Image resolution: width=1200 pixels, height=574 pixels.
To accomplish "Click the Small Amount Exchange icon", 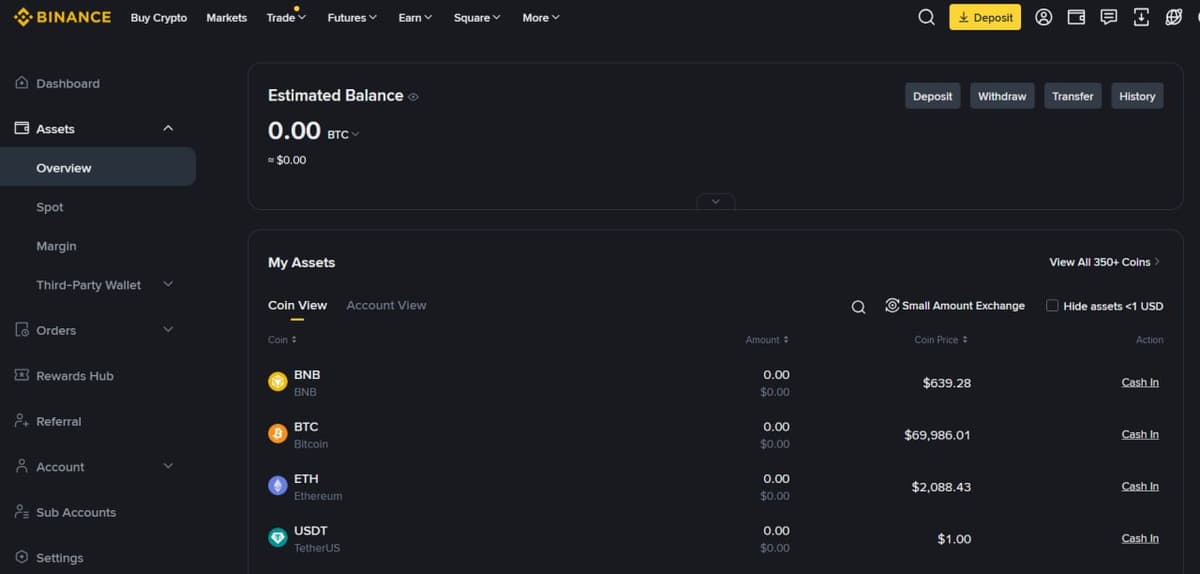I will (x=892, y=305).
